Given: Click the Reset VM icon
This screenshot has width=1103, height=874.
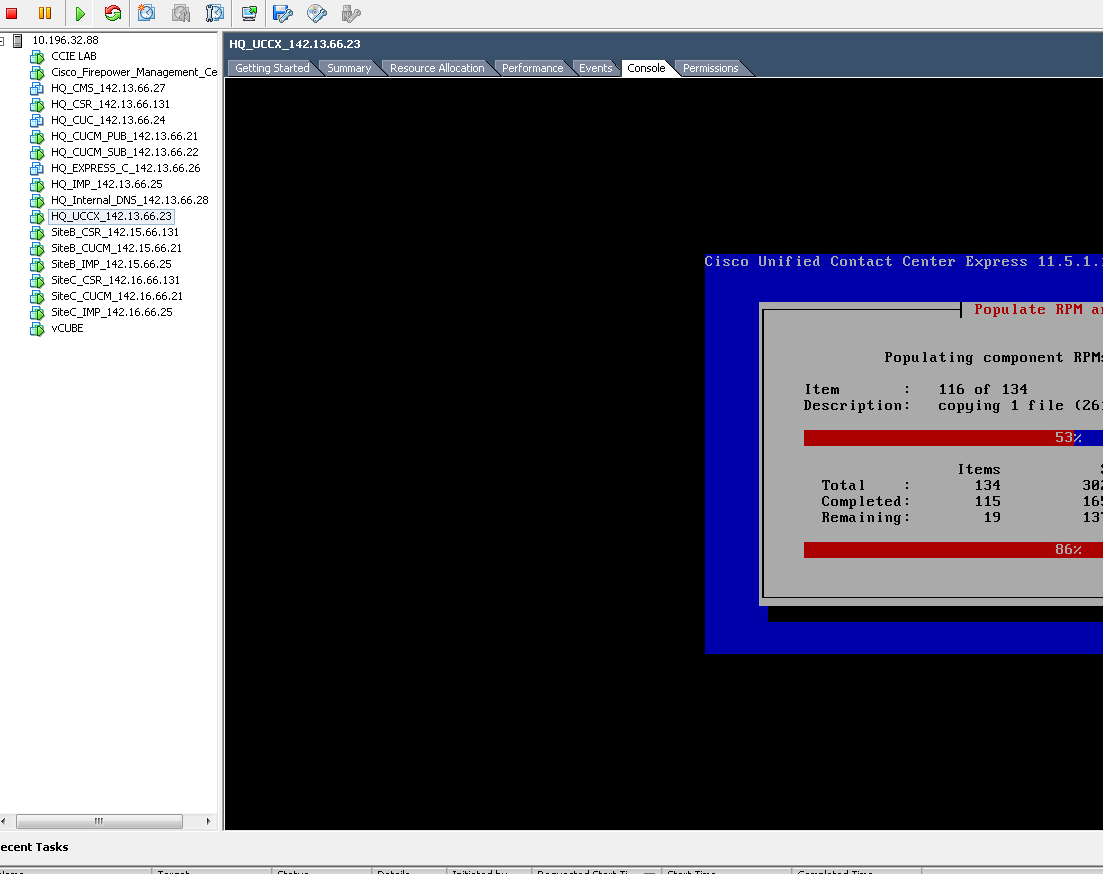Looking at the screenshot, I should tap(113, 13).
